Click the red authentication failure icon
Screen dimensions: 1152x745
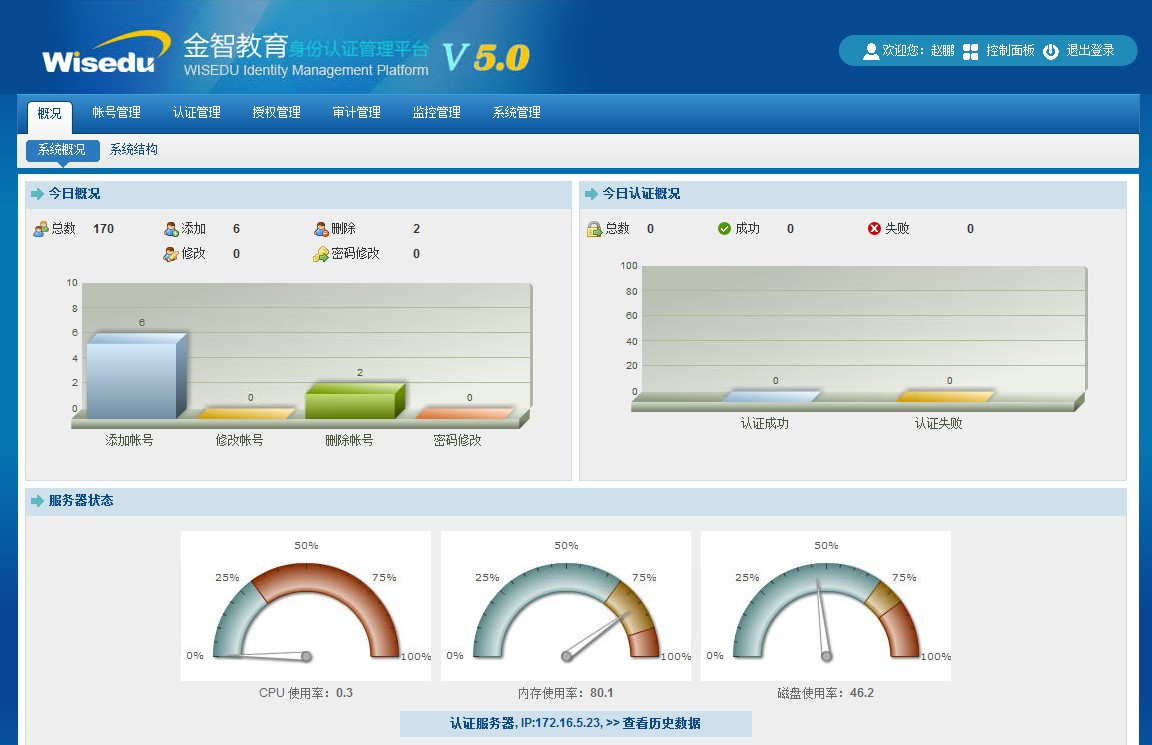pyautogui.click(x=874, y=229)
